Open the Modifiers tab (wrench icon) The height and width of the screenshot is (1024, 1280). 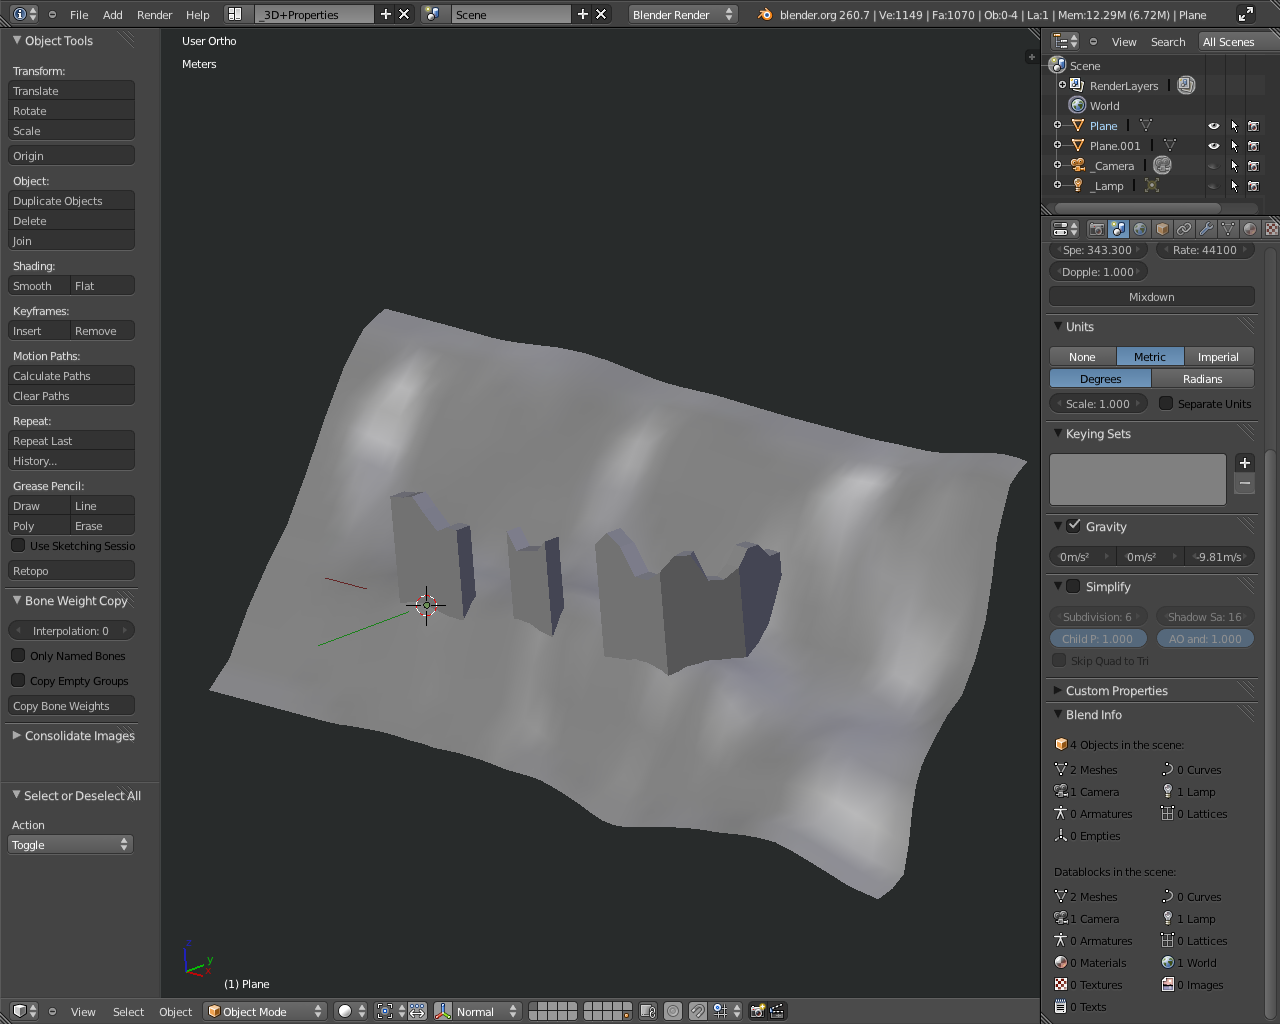(x=1206, y=229)
